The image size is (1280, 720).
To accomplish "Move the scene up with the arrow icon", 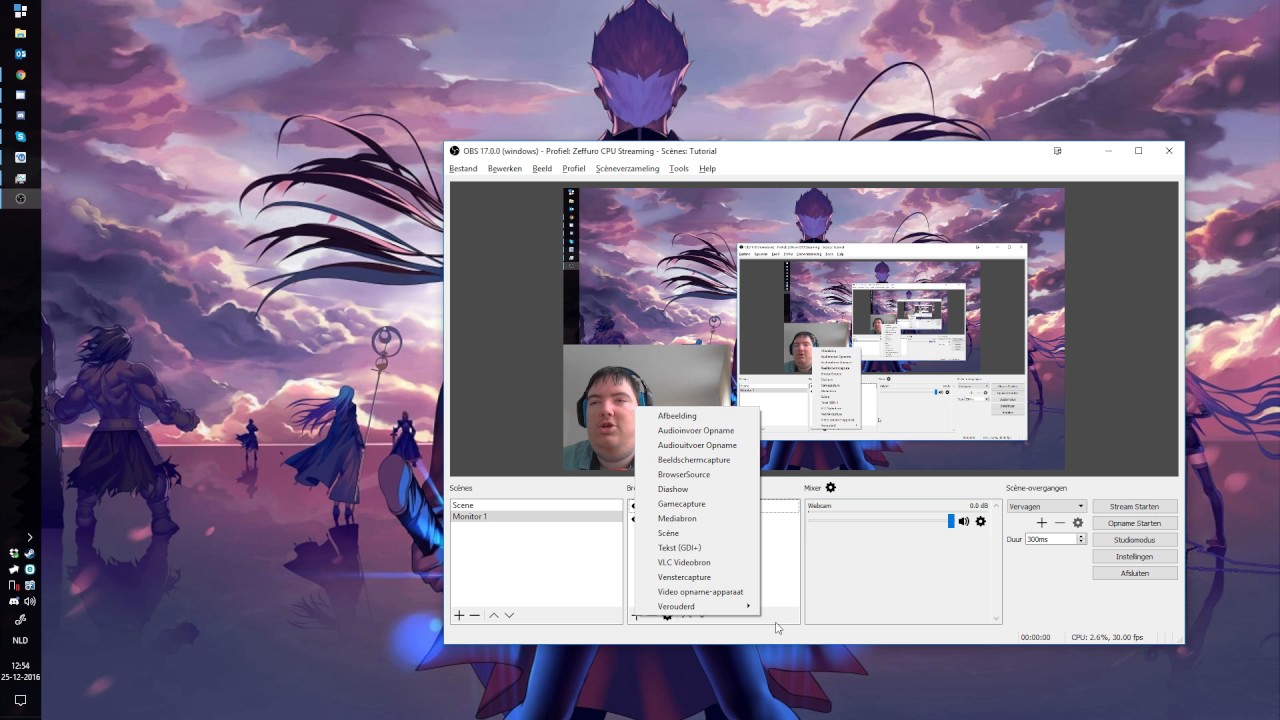I will click(x=493, y=615).
